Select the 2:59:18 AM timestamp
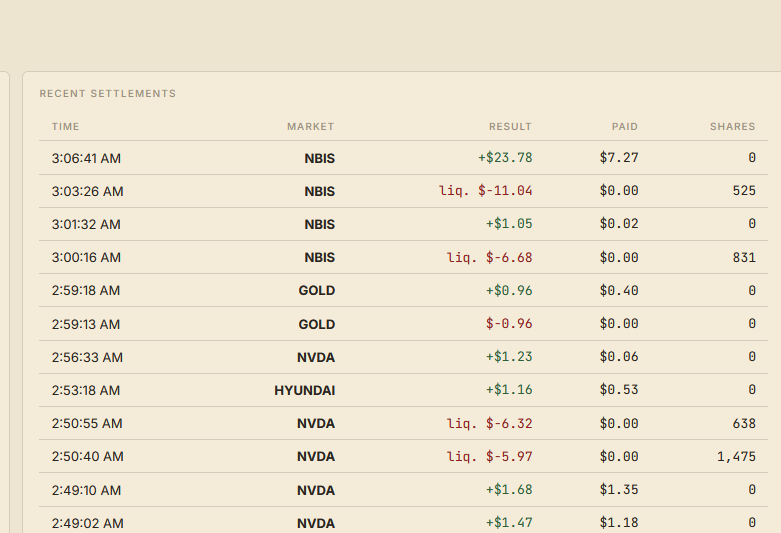The image size is (781, 533). [x=86, y=290]
